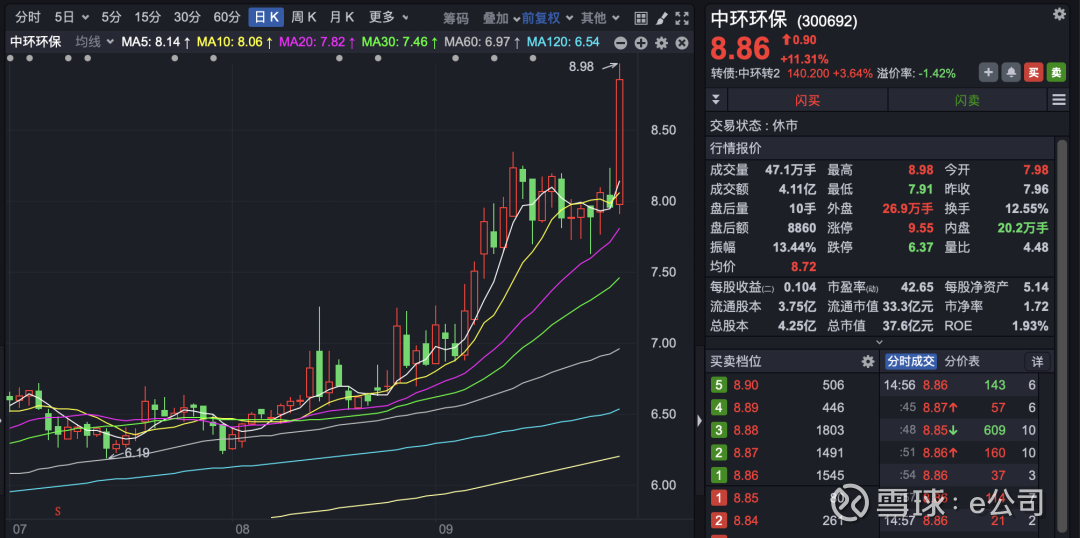The height and width of the screenshot is (538, 1080).
Task: Zoom out the chart with minus icon
Action: coord(621,43)
